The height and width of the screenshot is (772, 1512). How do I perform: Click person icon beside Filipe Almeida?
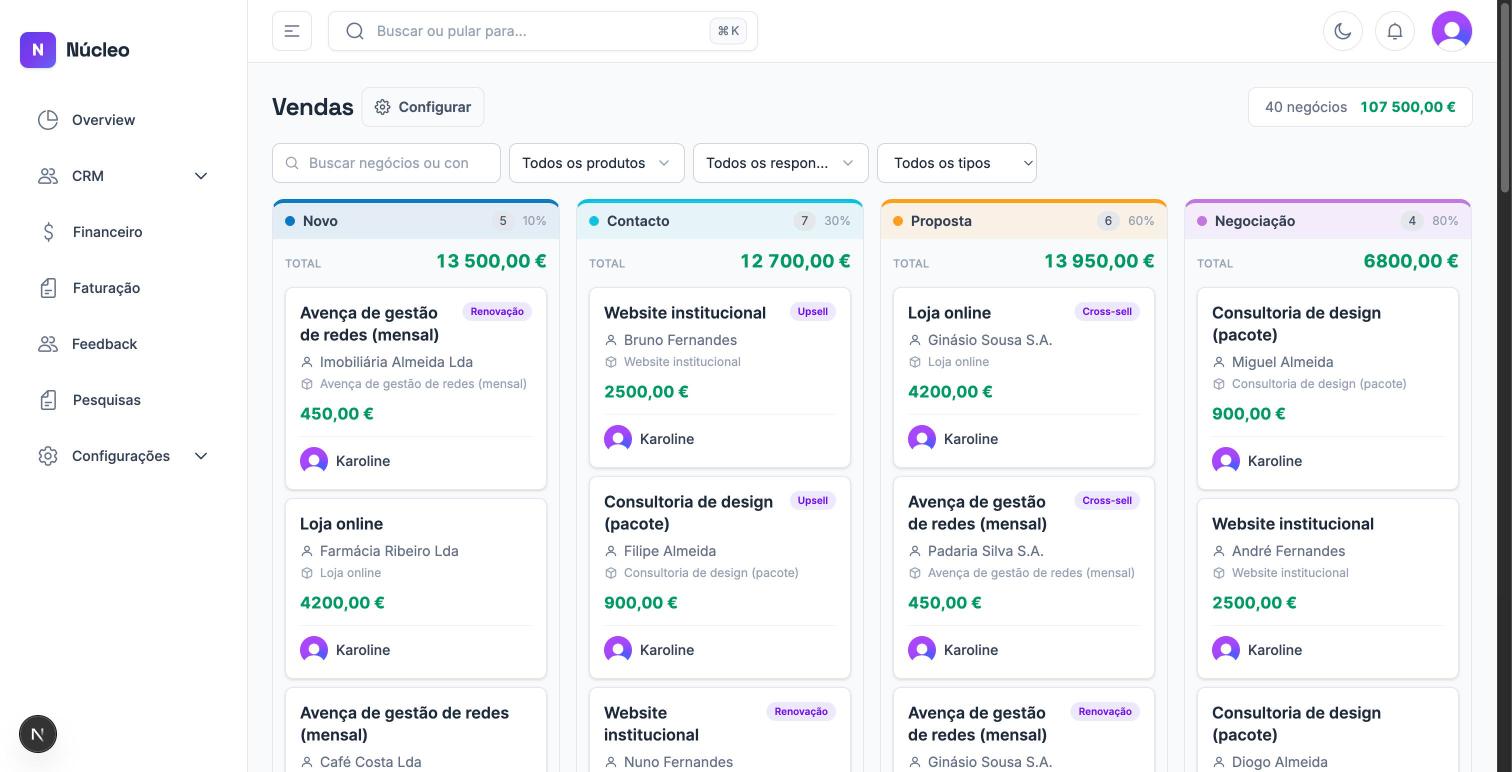click(611, 551)
